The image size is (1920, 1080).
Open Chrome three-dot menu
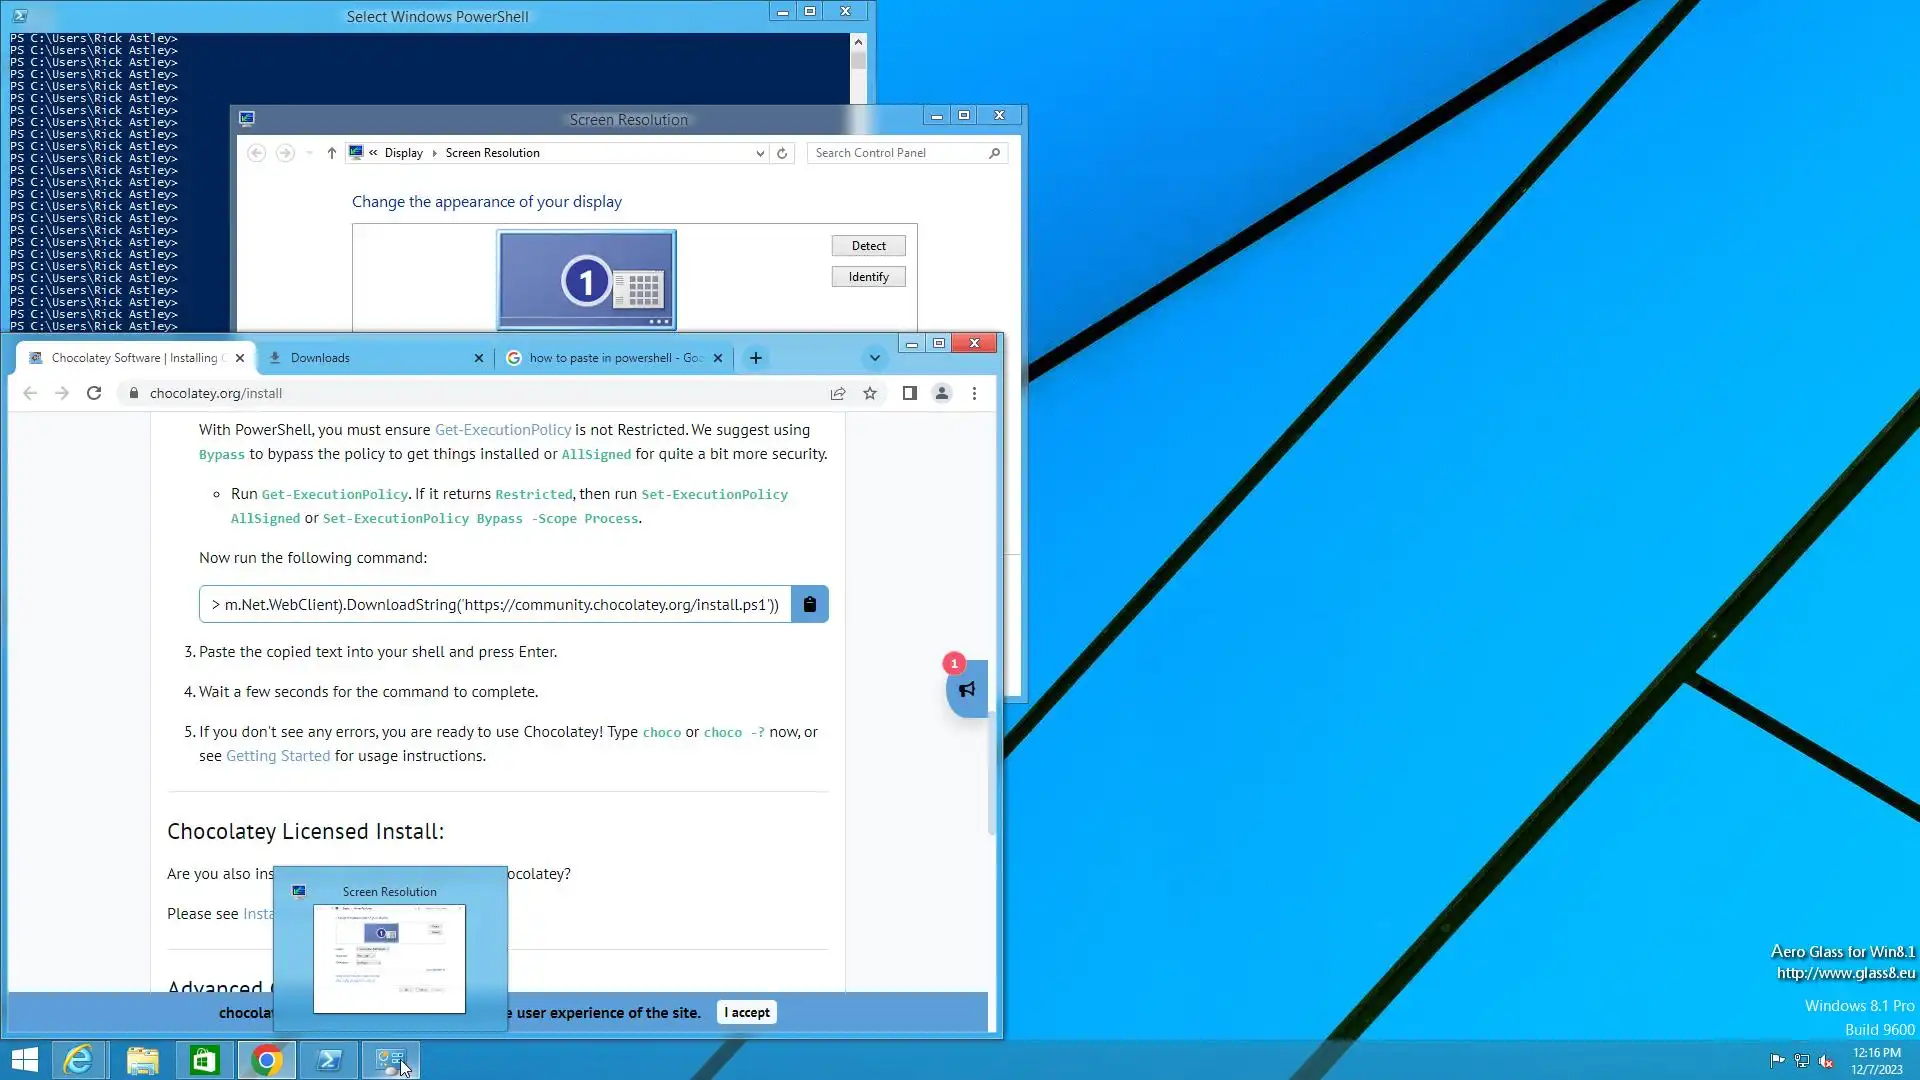pos(974,393)
